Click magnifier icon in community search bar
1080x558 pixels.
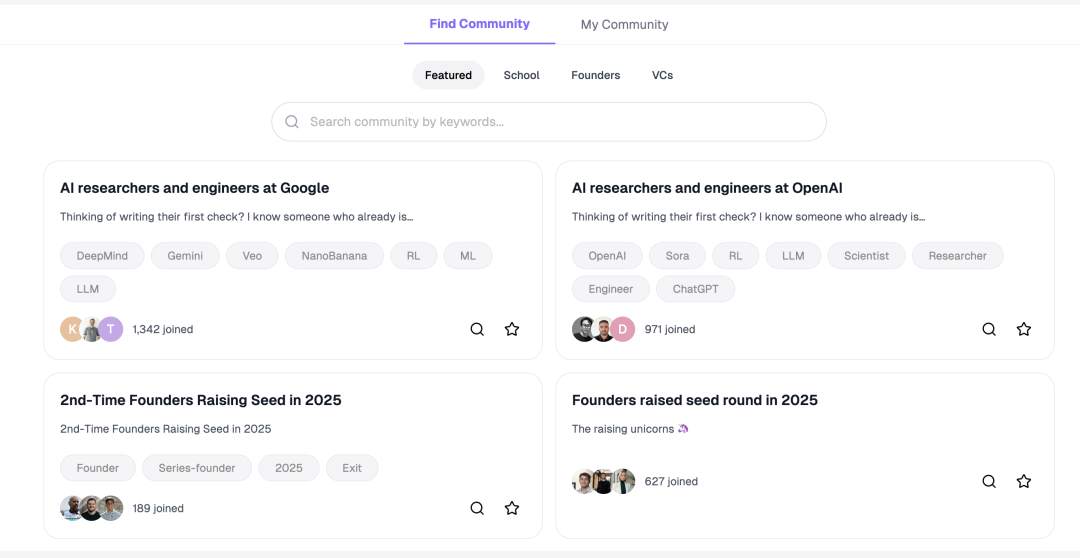[292, 122]
